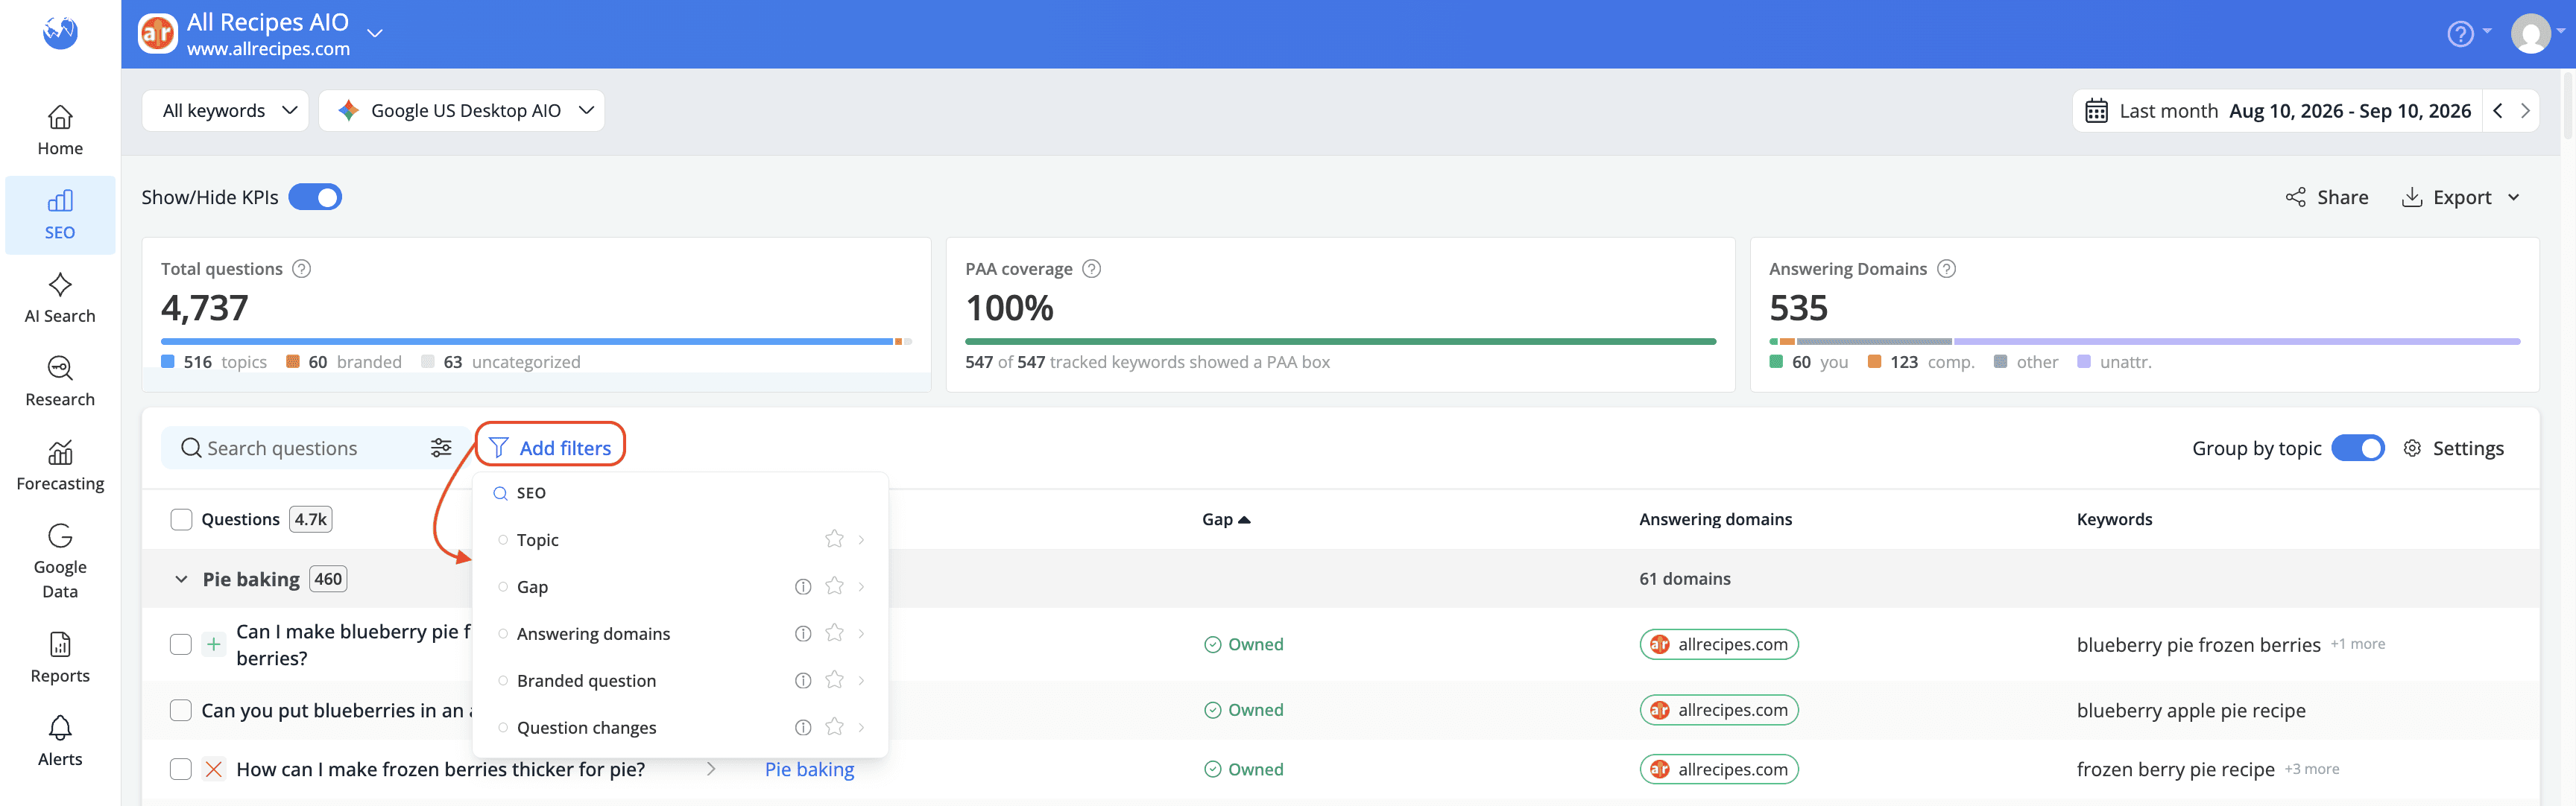Click the Total questions blue progress bar

click(x=526, y=342)
